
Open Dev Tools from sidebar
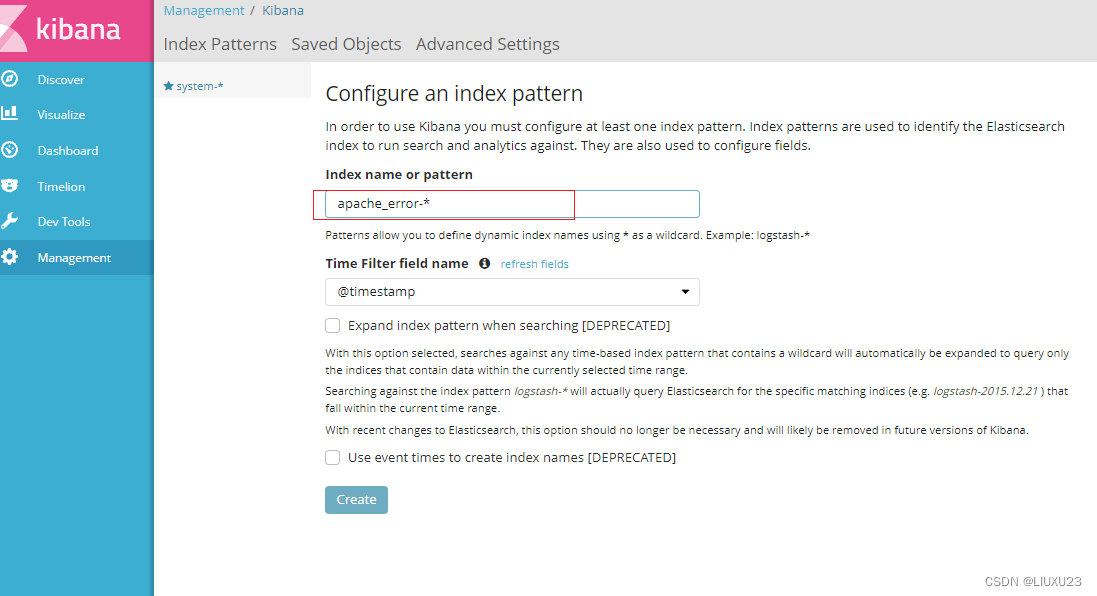[64, 222]
